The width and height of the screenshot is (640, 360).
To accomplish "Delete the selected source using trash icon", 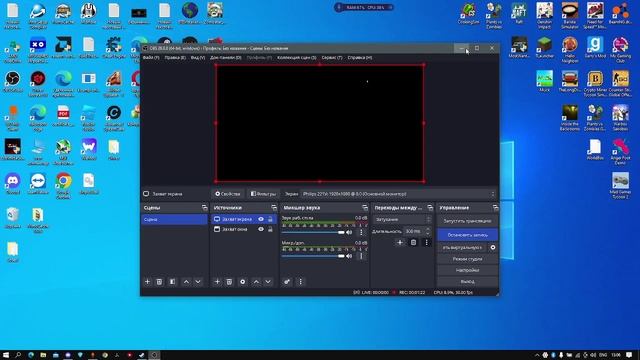I will tap(229, 282).
